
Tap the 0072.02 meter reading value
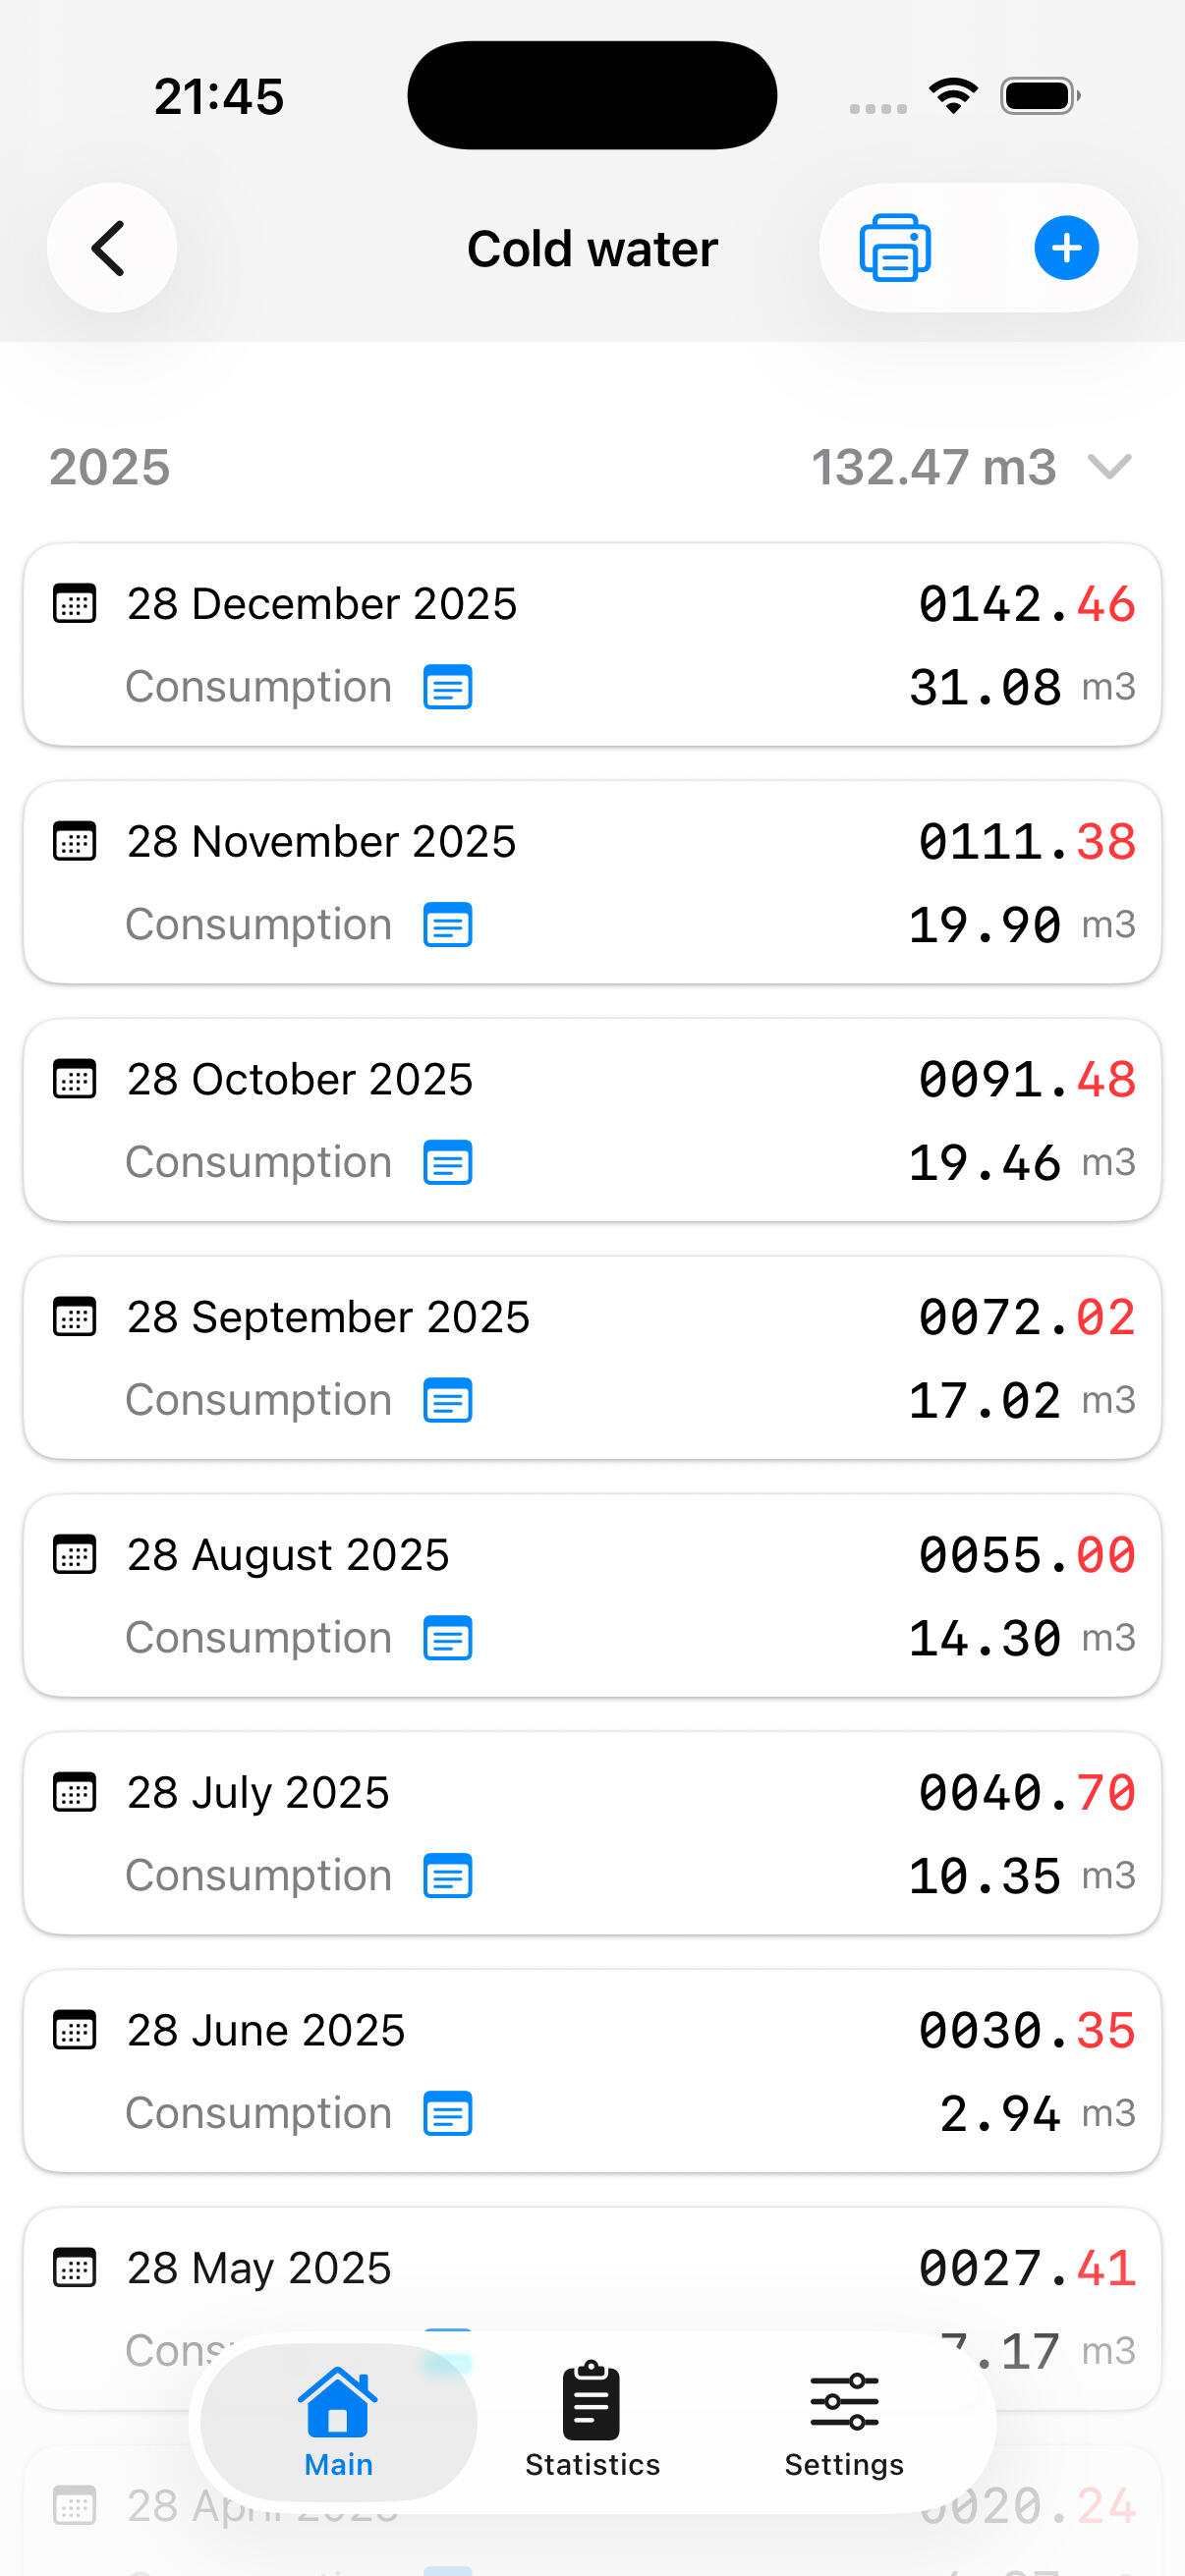(1026, 1317)
